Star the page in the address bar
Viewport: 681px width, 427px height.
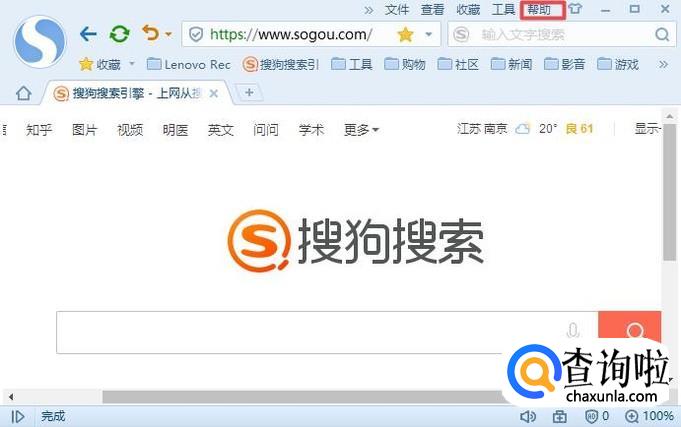point(405,34)
